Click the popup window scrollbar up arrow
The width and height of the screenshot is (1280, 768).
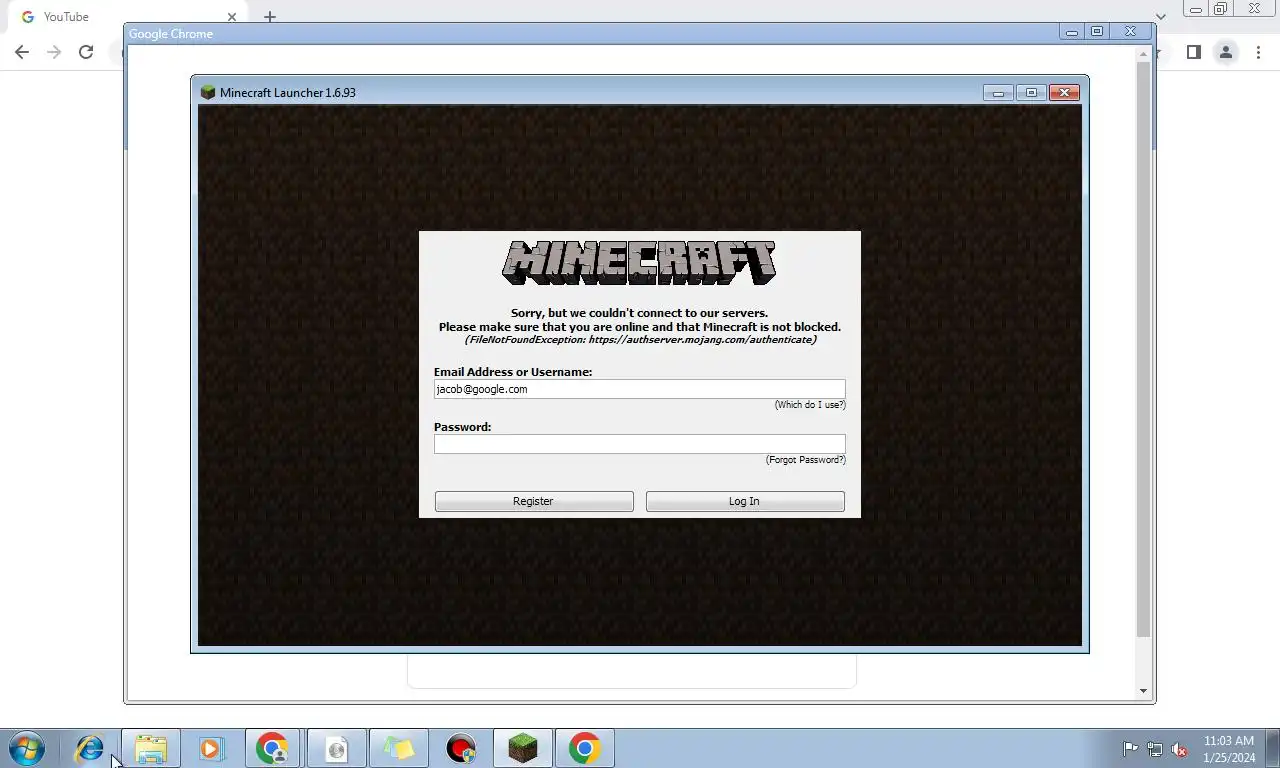click(1144, 53)
